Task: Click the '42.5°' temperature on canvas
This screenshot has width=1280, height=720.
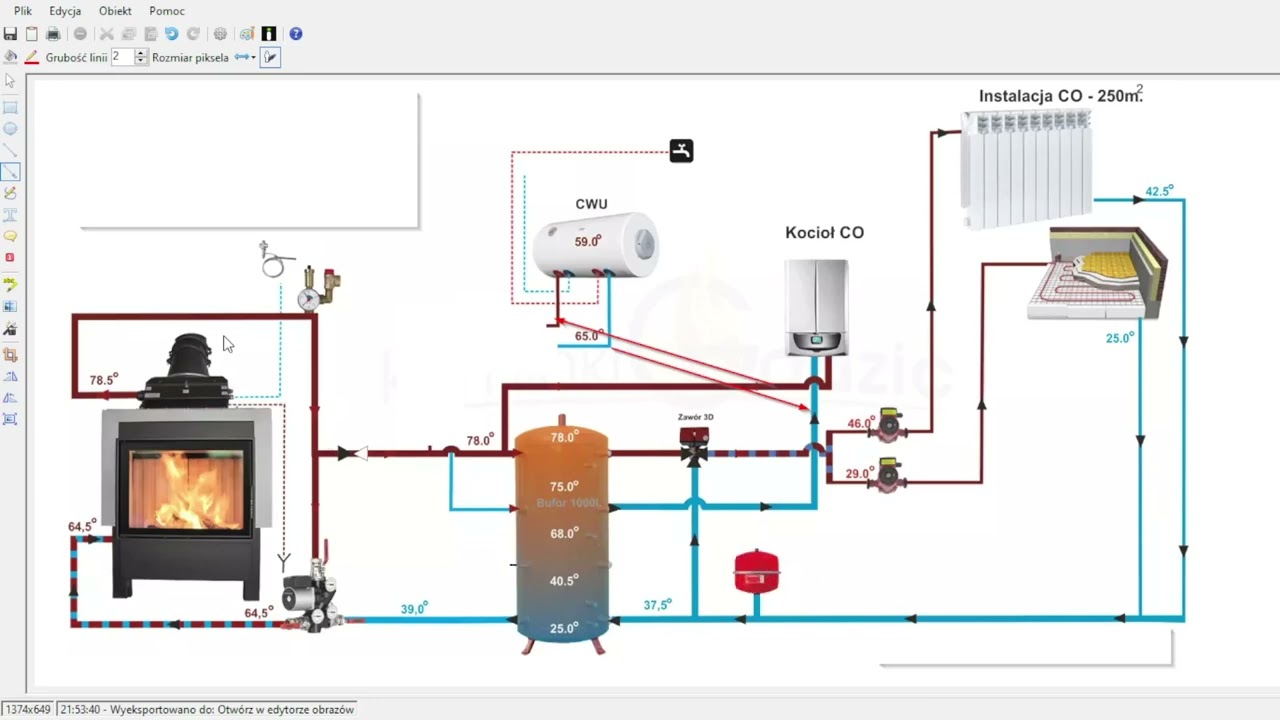Action: tap(1159, 191)
